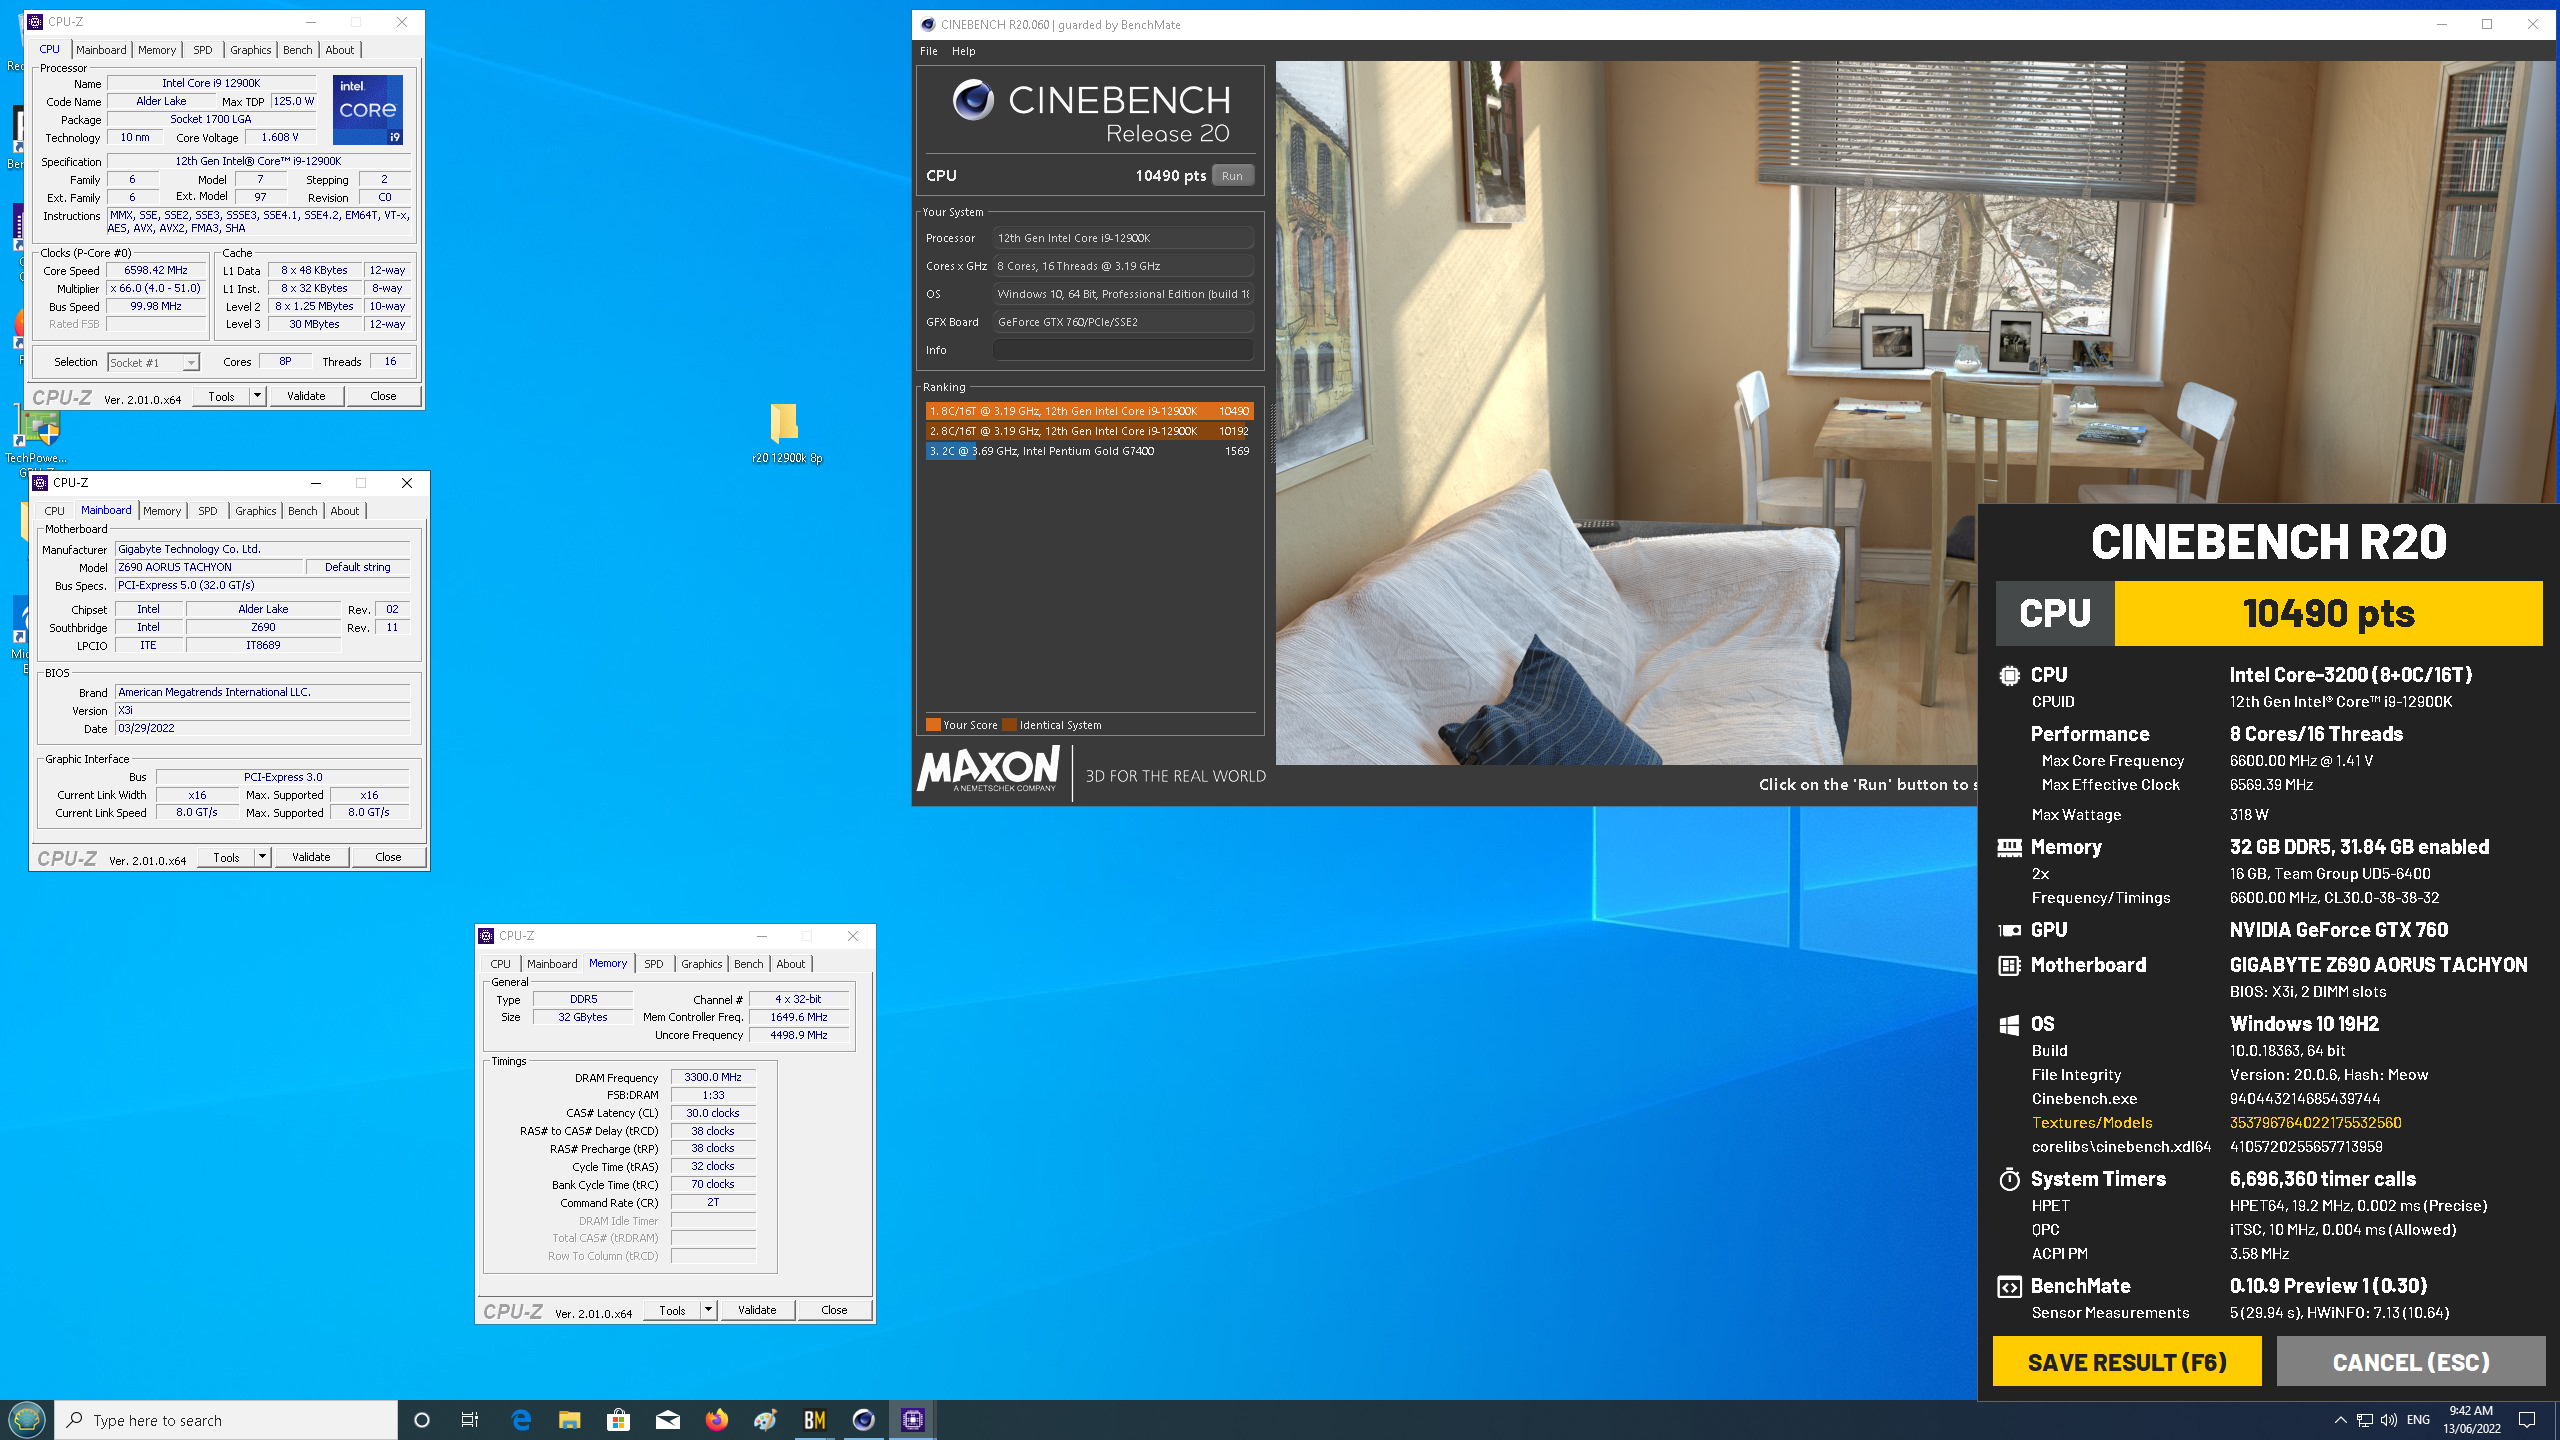Click Close button in CPU-Z Memory window
The height and width of the screenshot is (1440, 2560).
click(x=834, y=1310)
